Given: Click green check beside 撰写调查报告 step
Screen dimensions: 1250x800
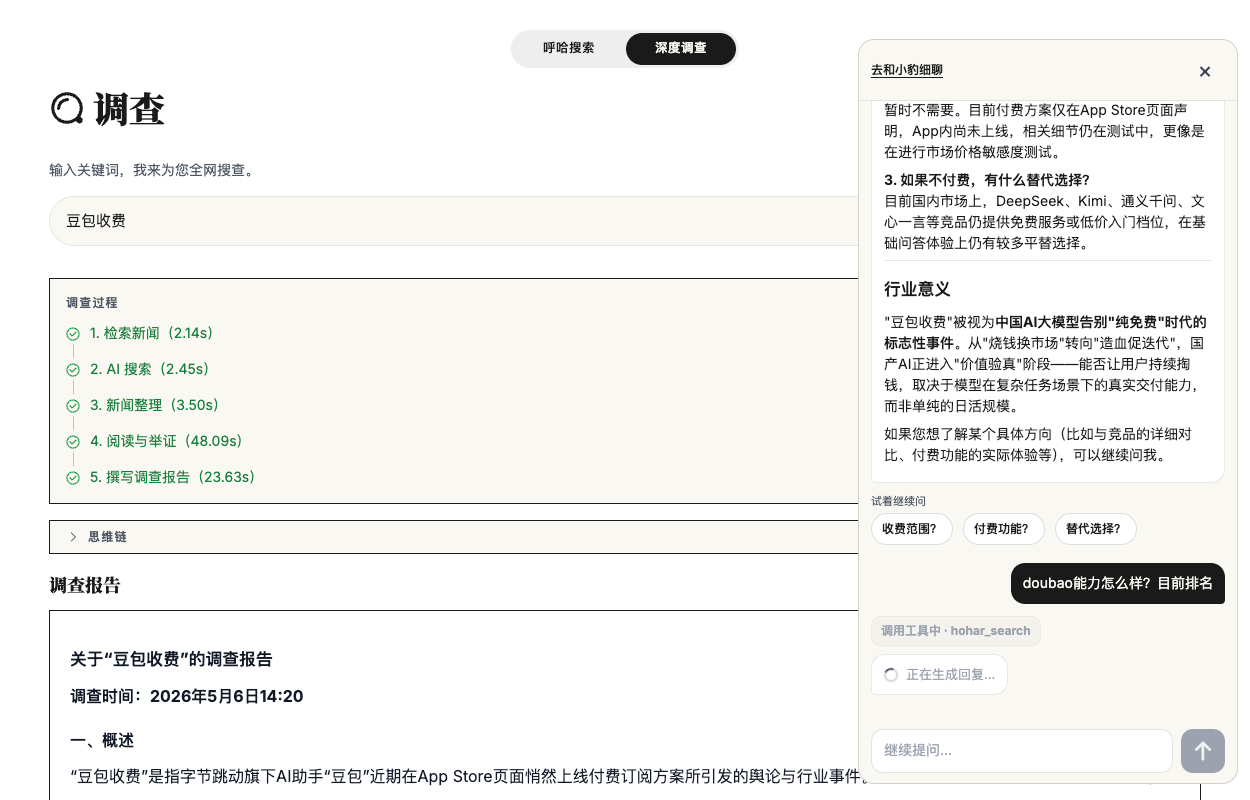Looking at the screenshot, I should [x=73, y=478].
